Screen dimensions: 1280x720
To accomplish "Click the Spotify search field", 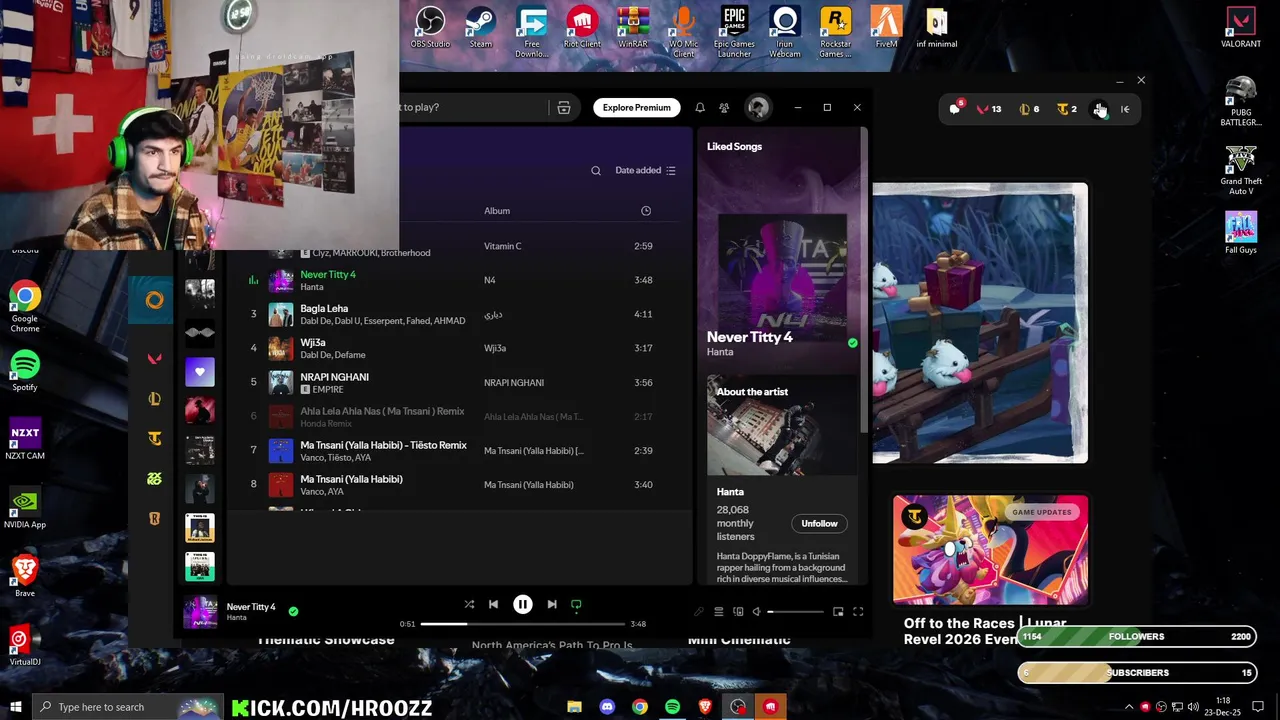I will tap(475, 107).
